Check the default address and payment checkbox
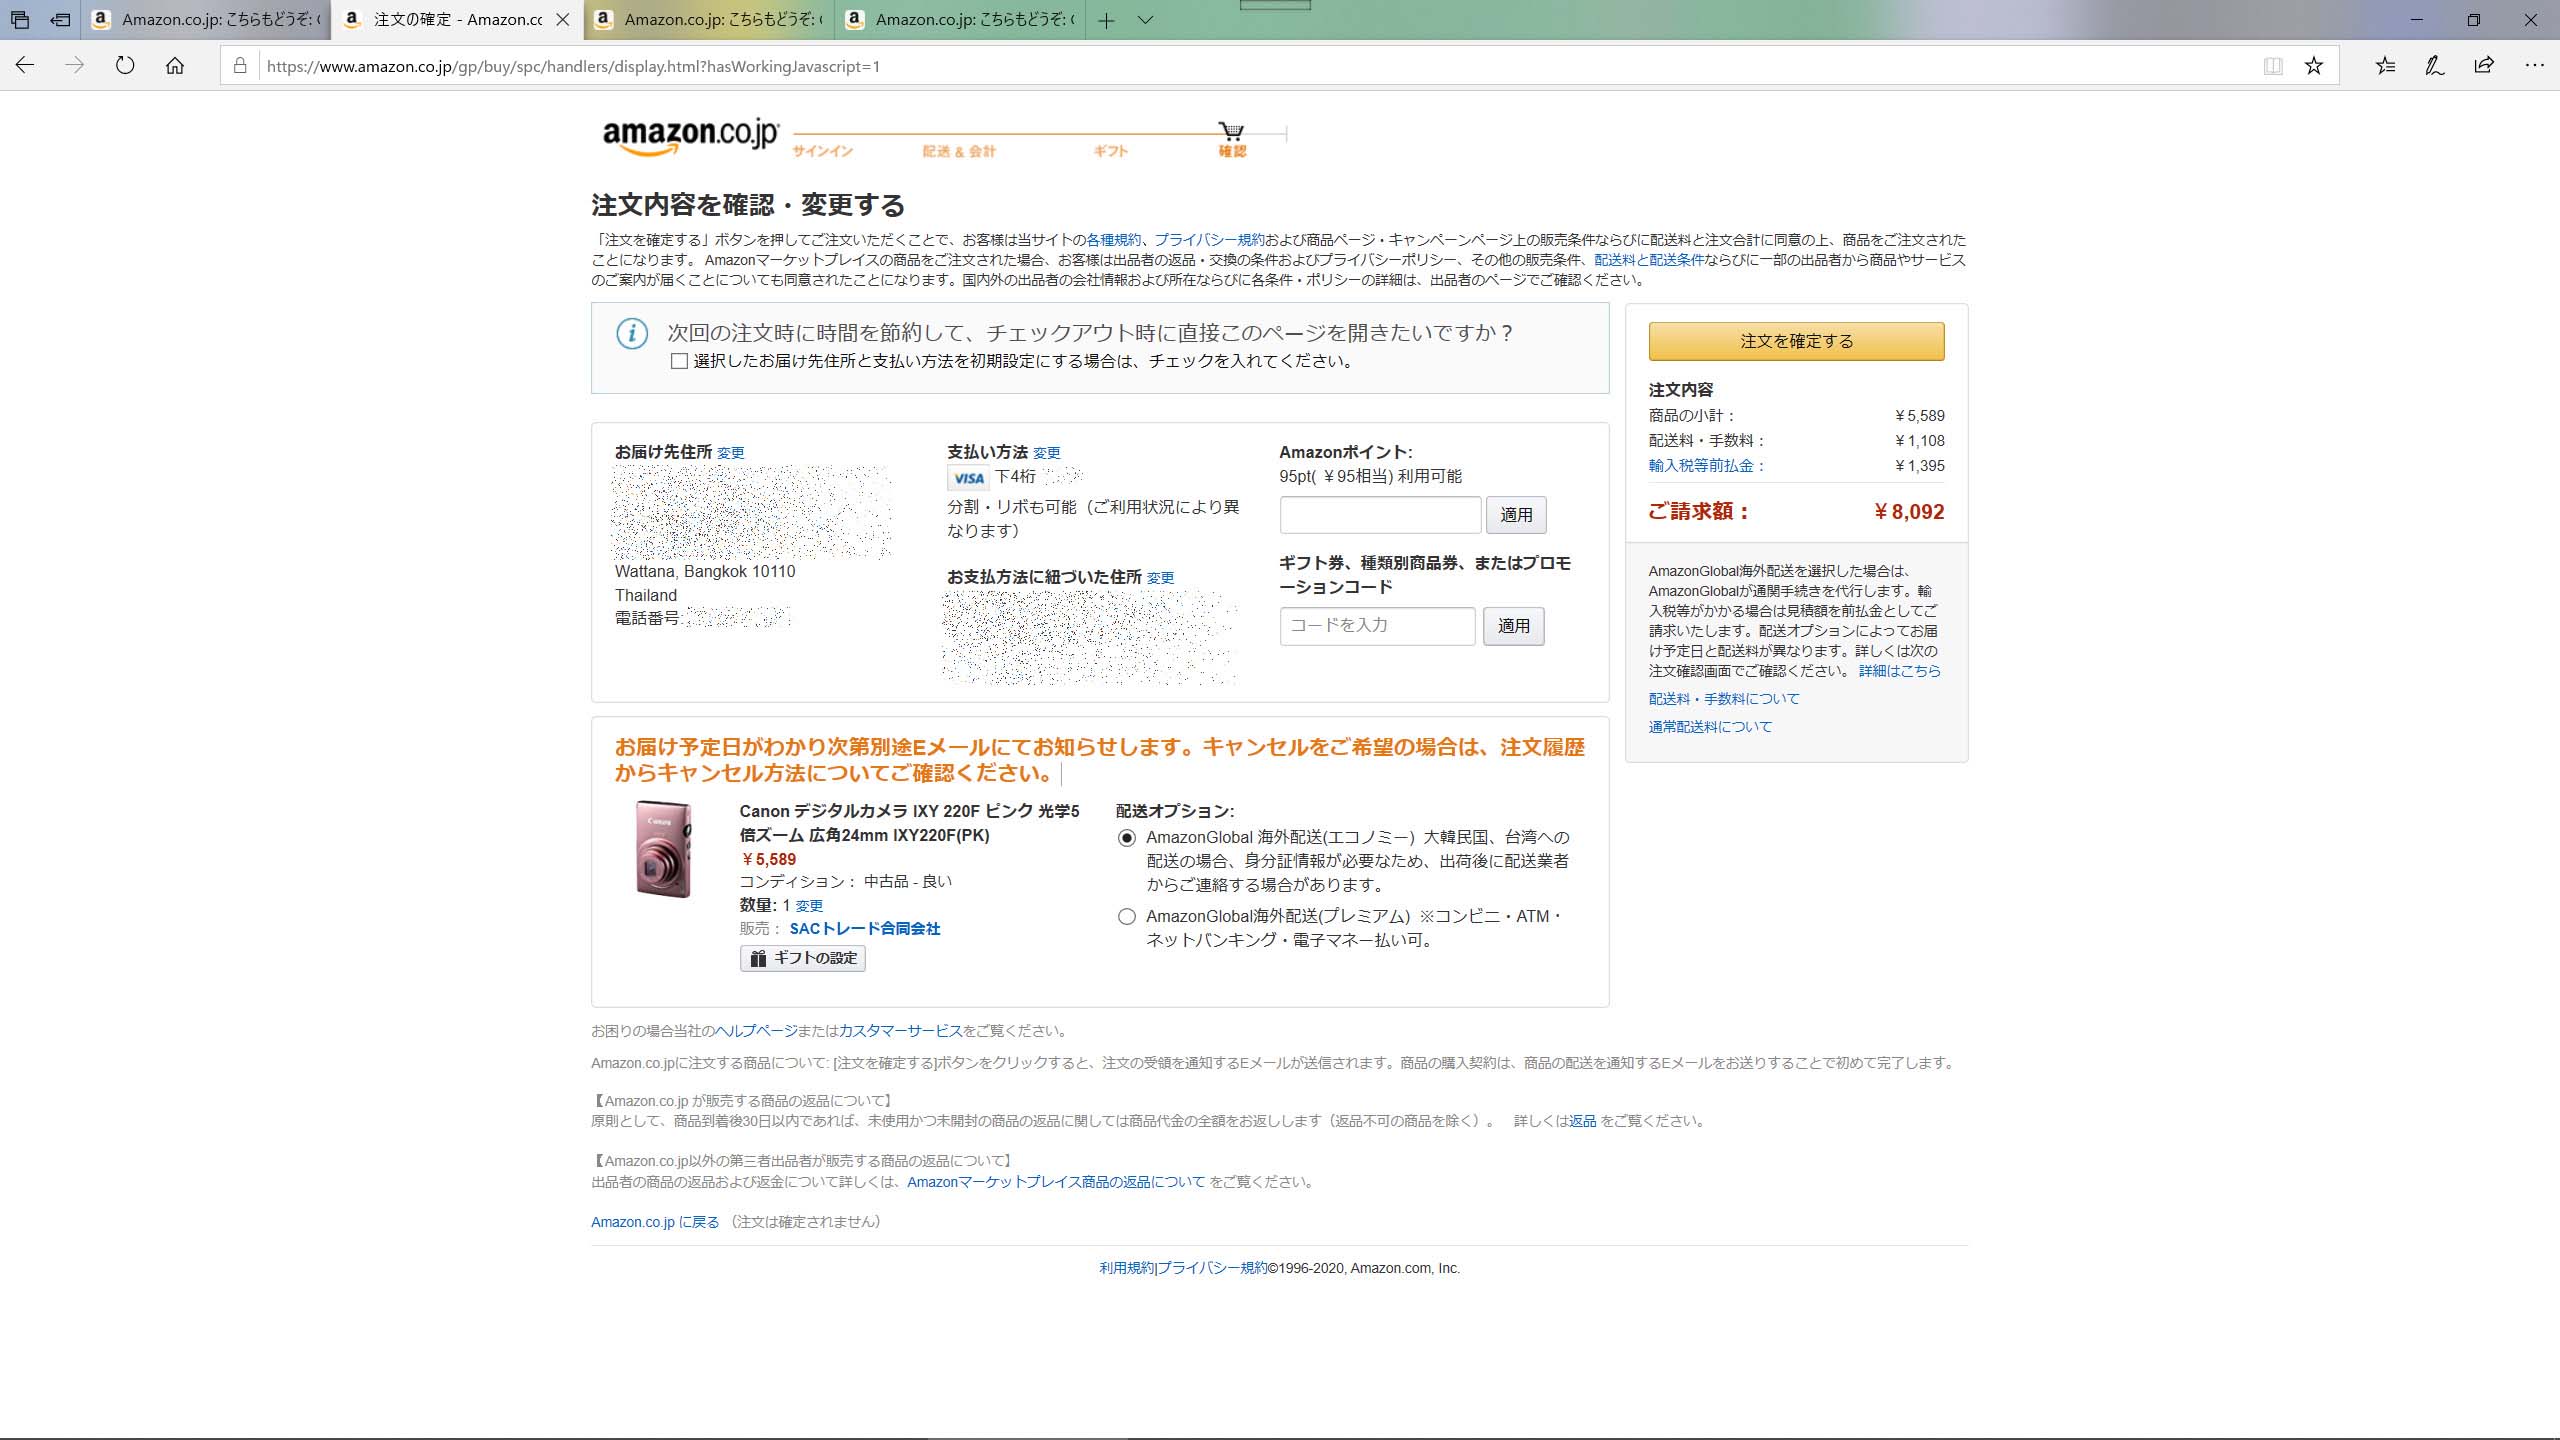This screenshot has height=1440, width=2560. pos(679,361)
